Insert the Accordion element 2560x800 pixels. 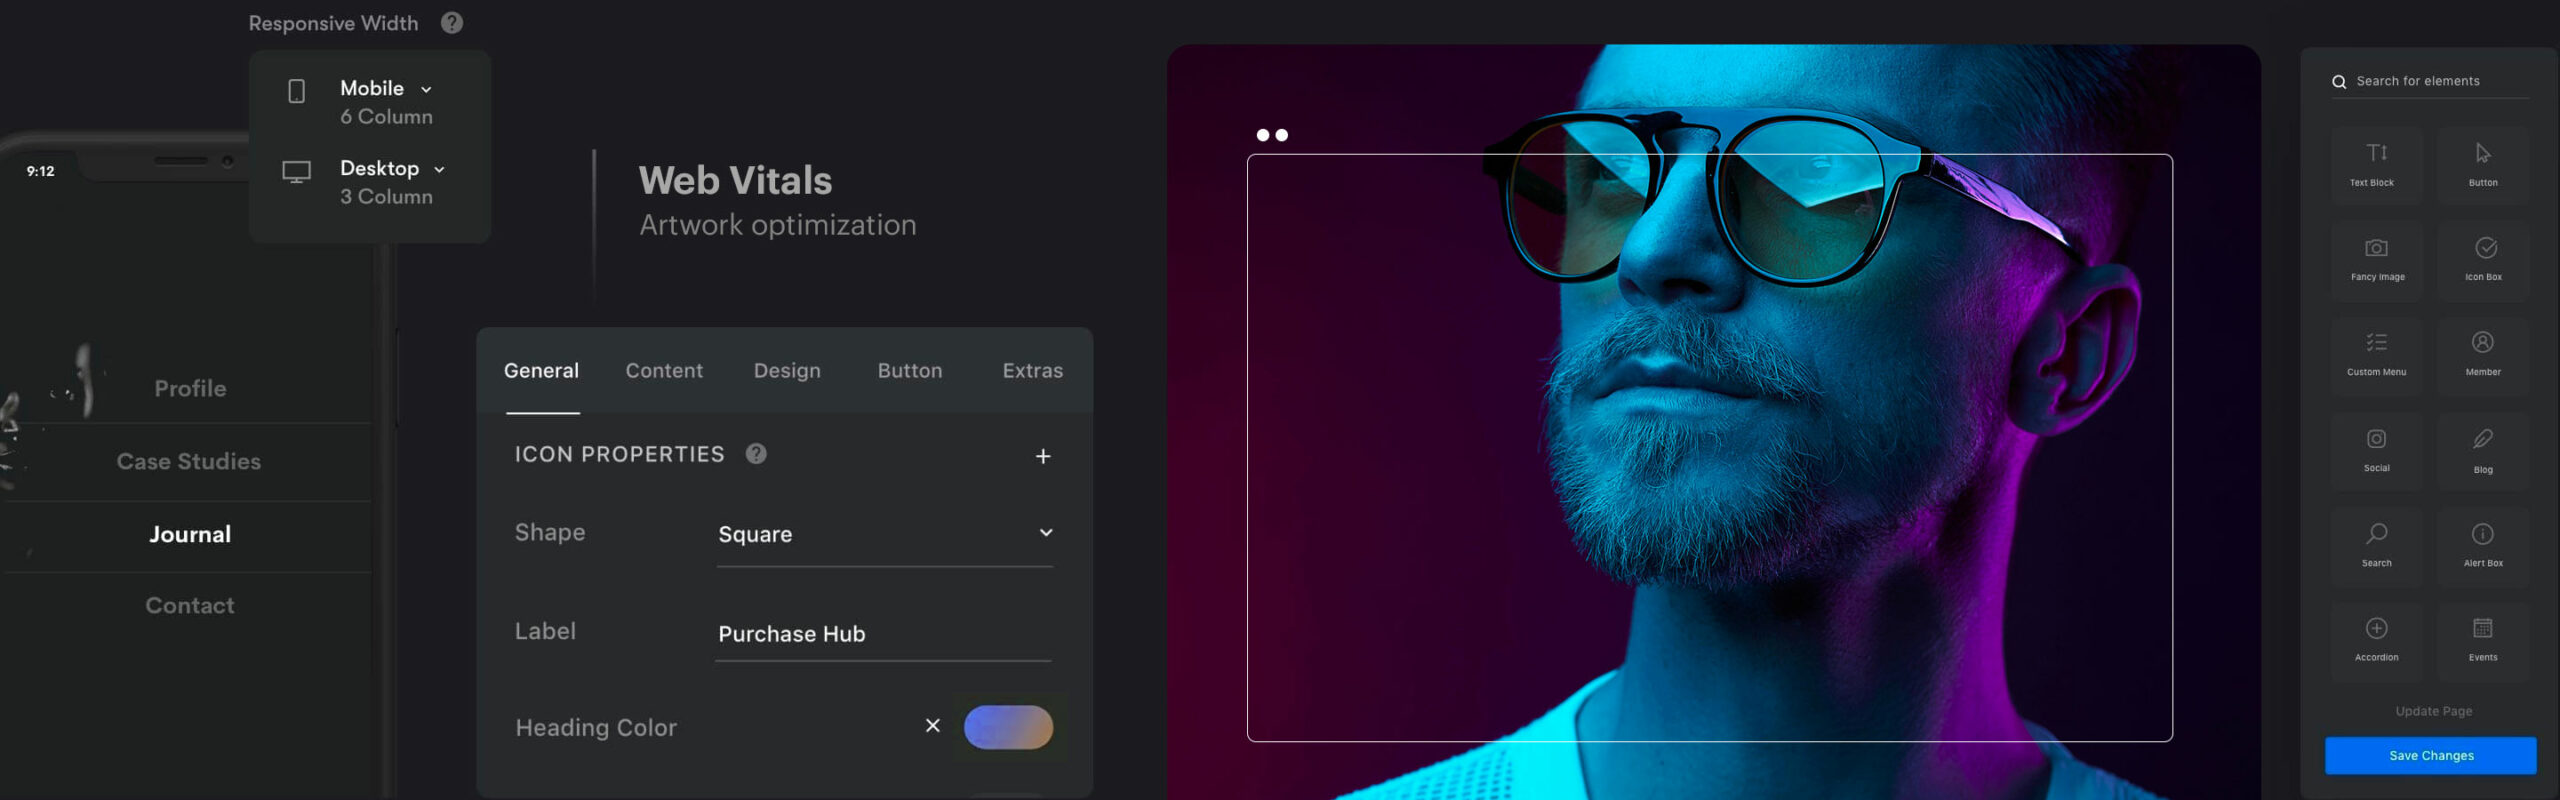coord(2376,640)
